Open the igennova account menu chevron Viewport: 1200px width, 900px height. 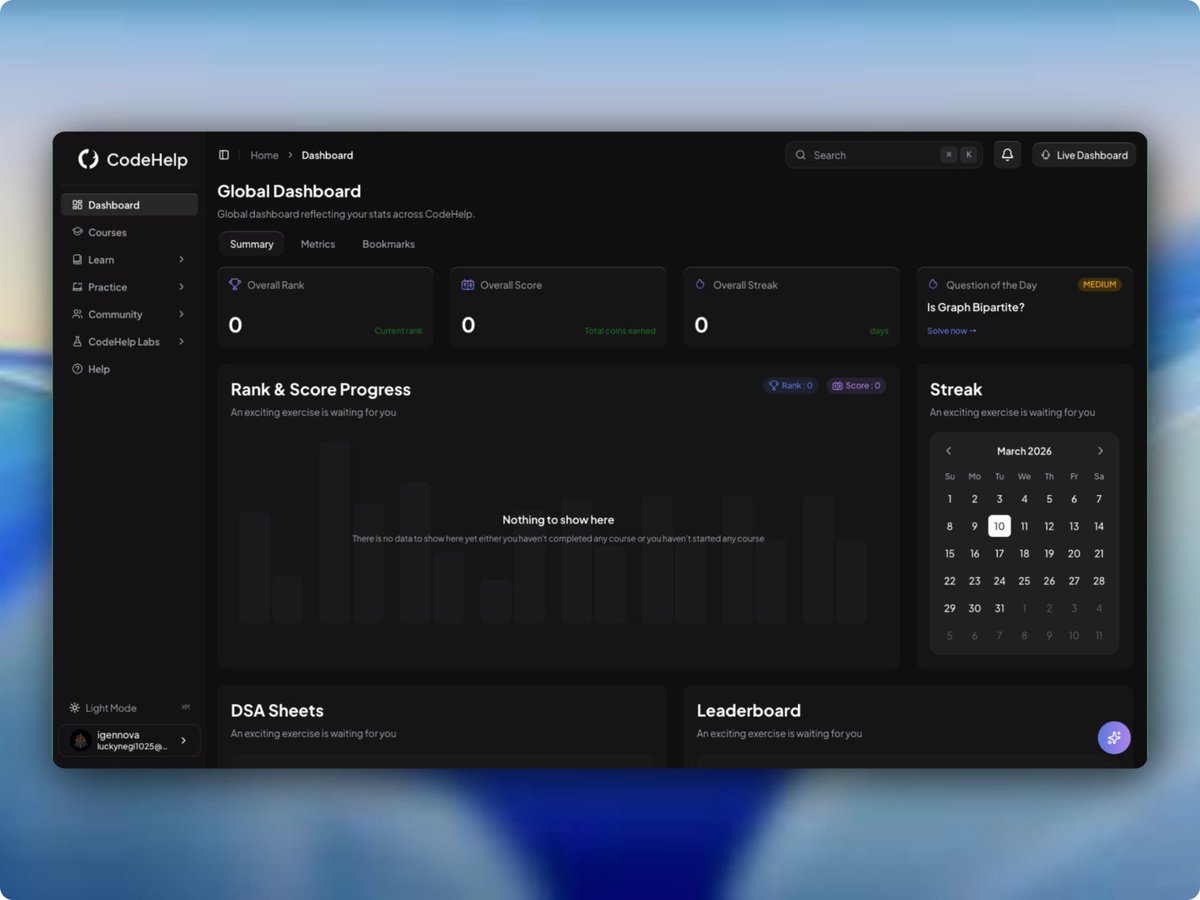coord(183,740)
